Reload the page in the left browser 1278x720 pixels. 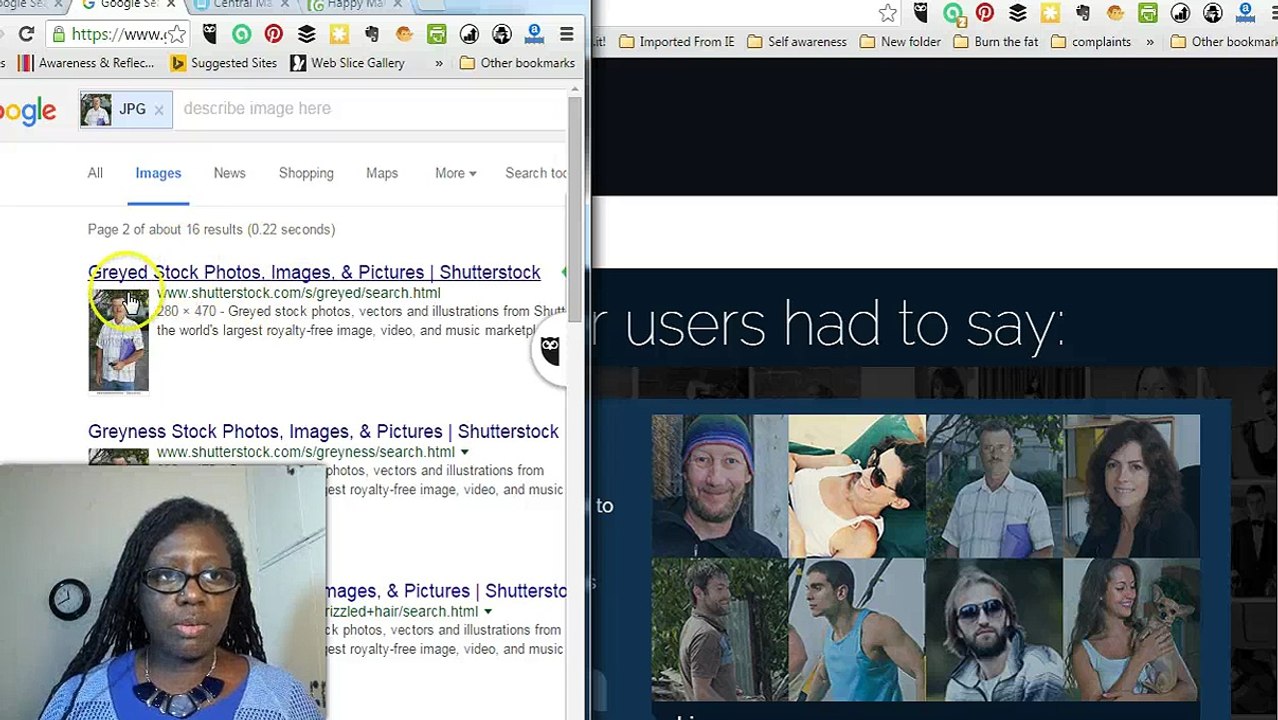pyautogui.click(x=26, y=34)
